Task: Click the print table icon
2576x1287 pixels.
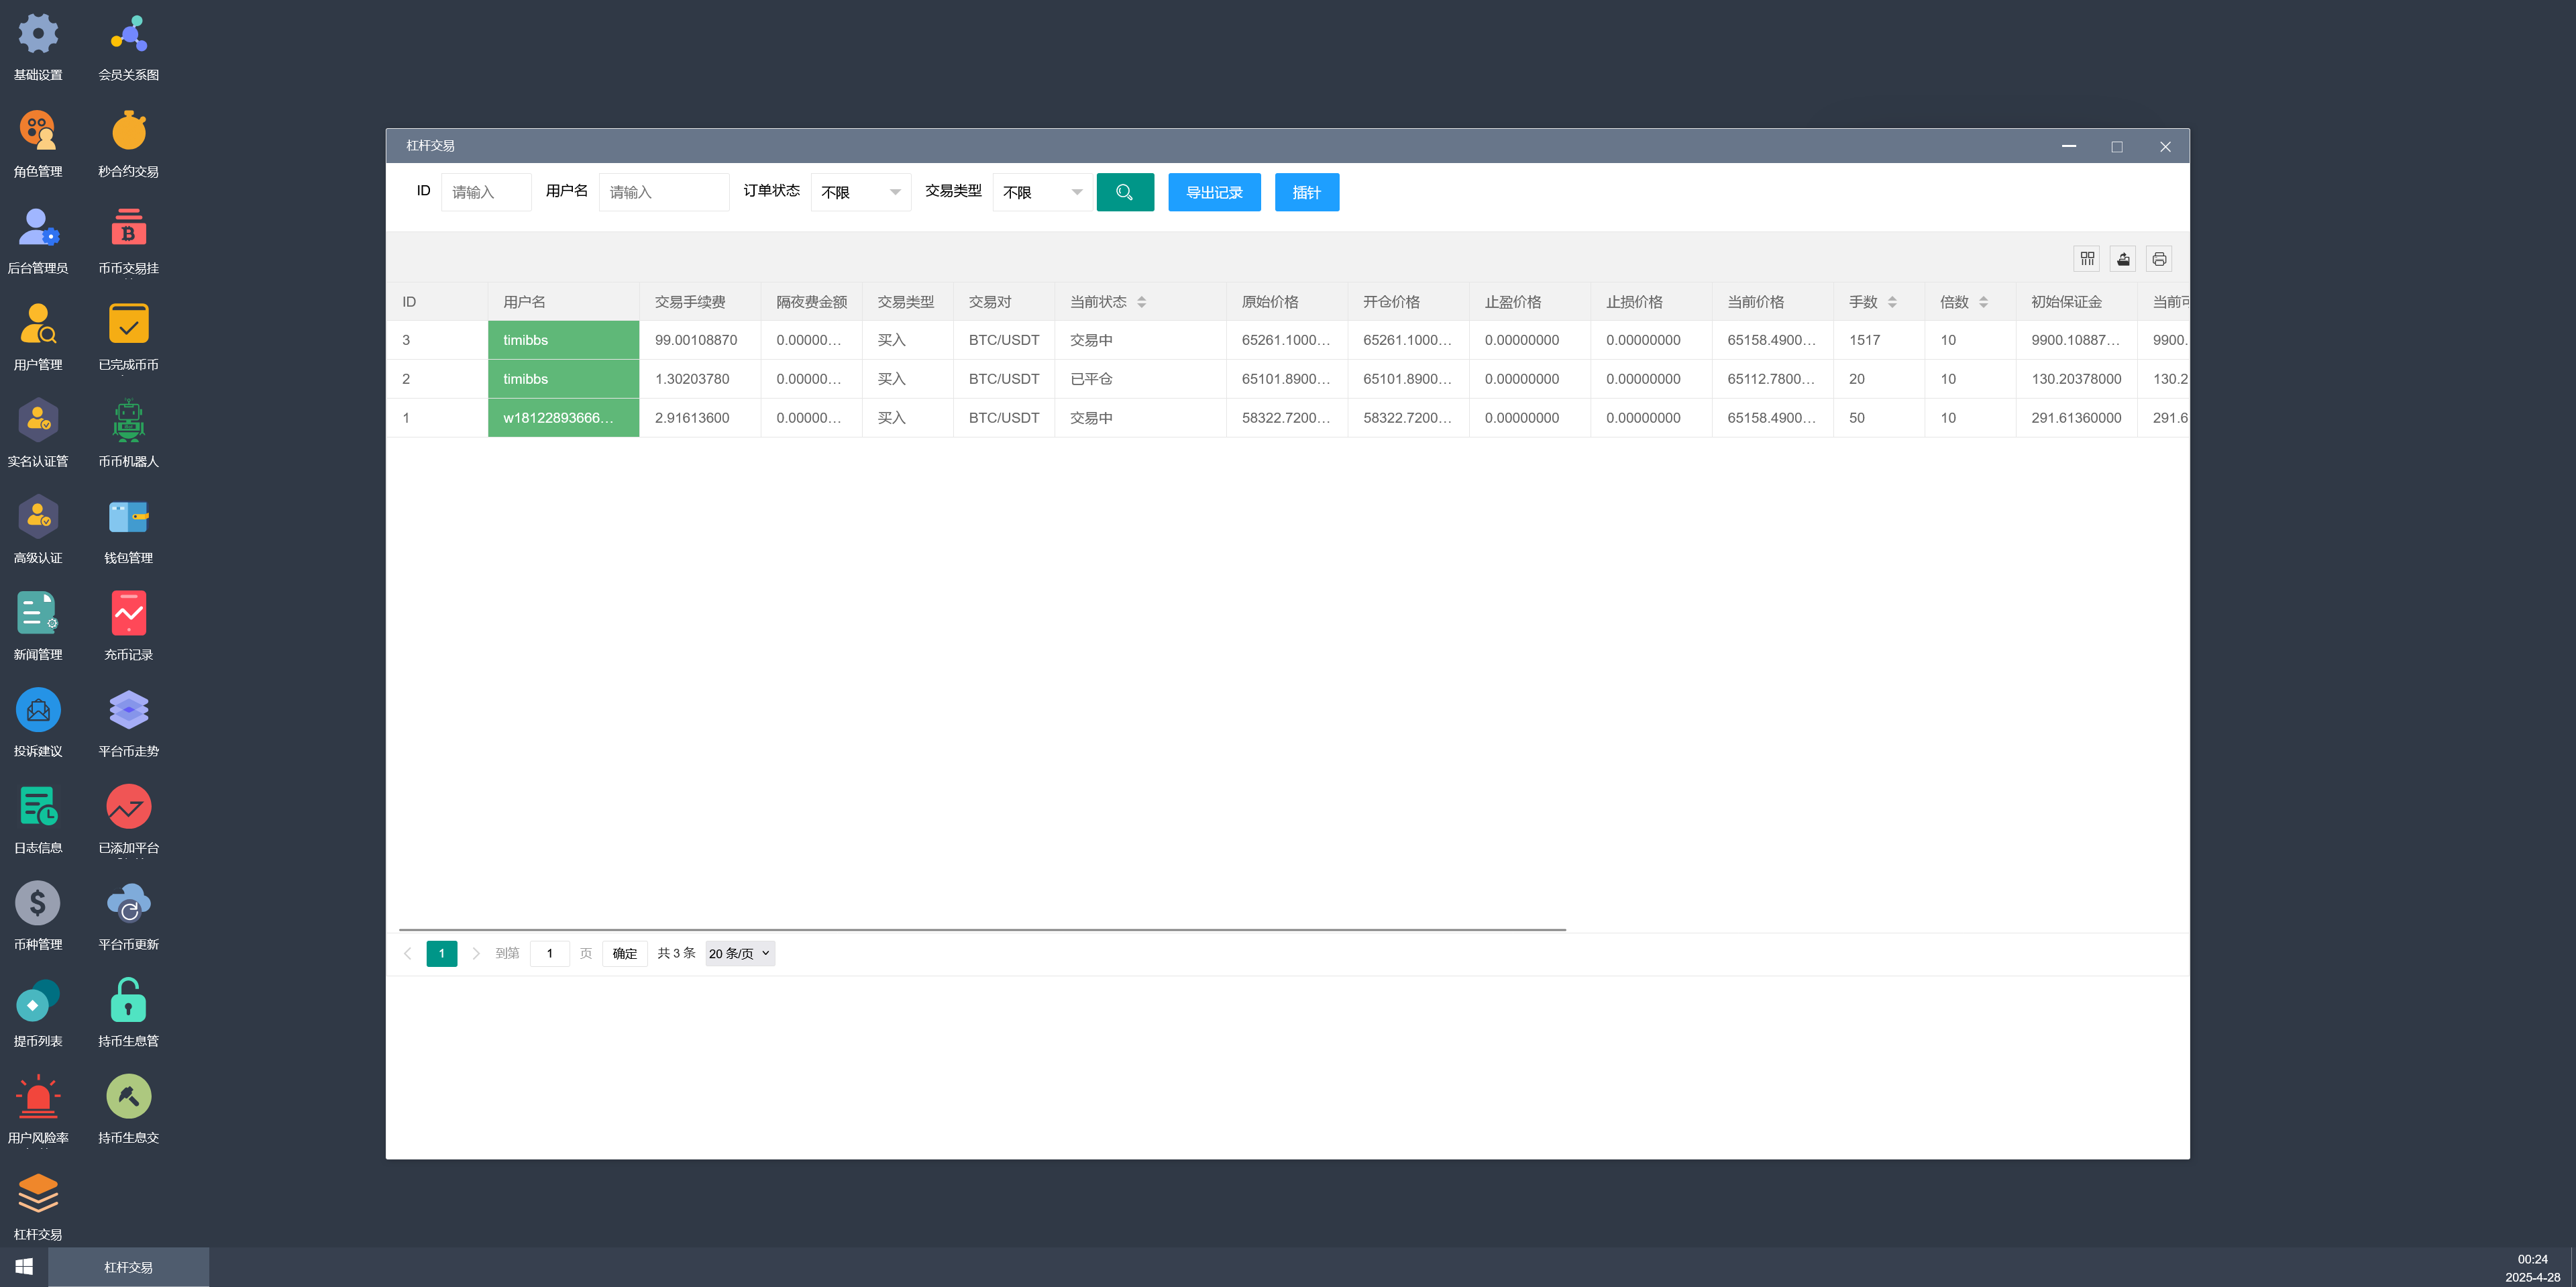Action: [2159, 259]
